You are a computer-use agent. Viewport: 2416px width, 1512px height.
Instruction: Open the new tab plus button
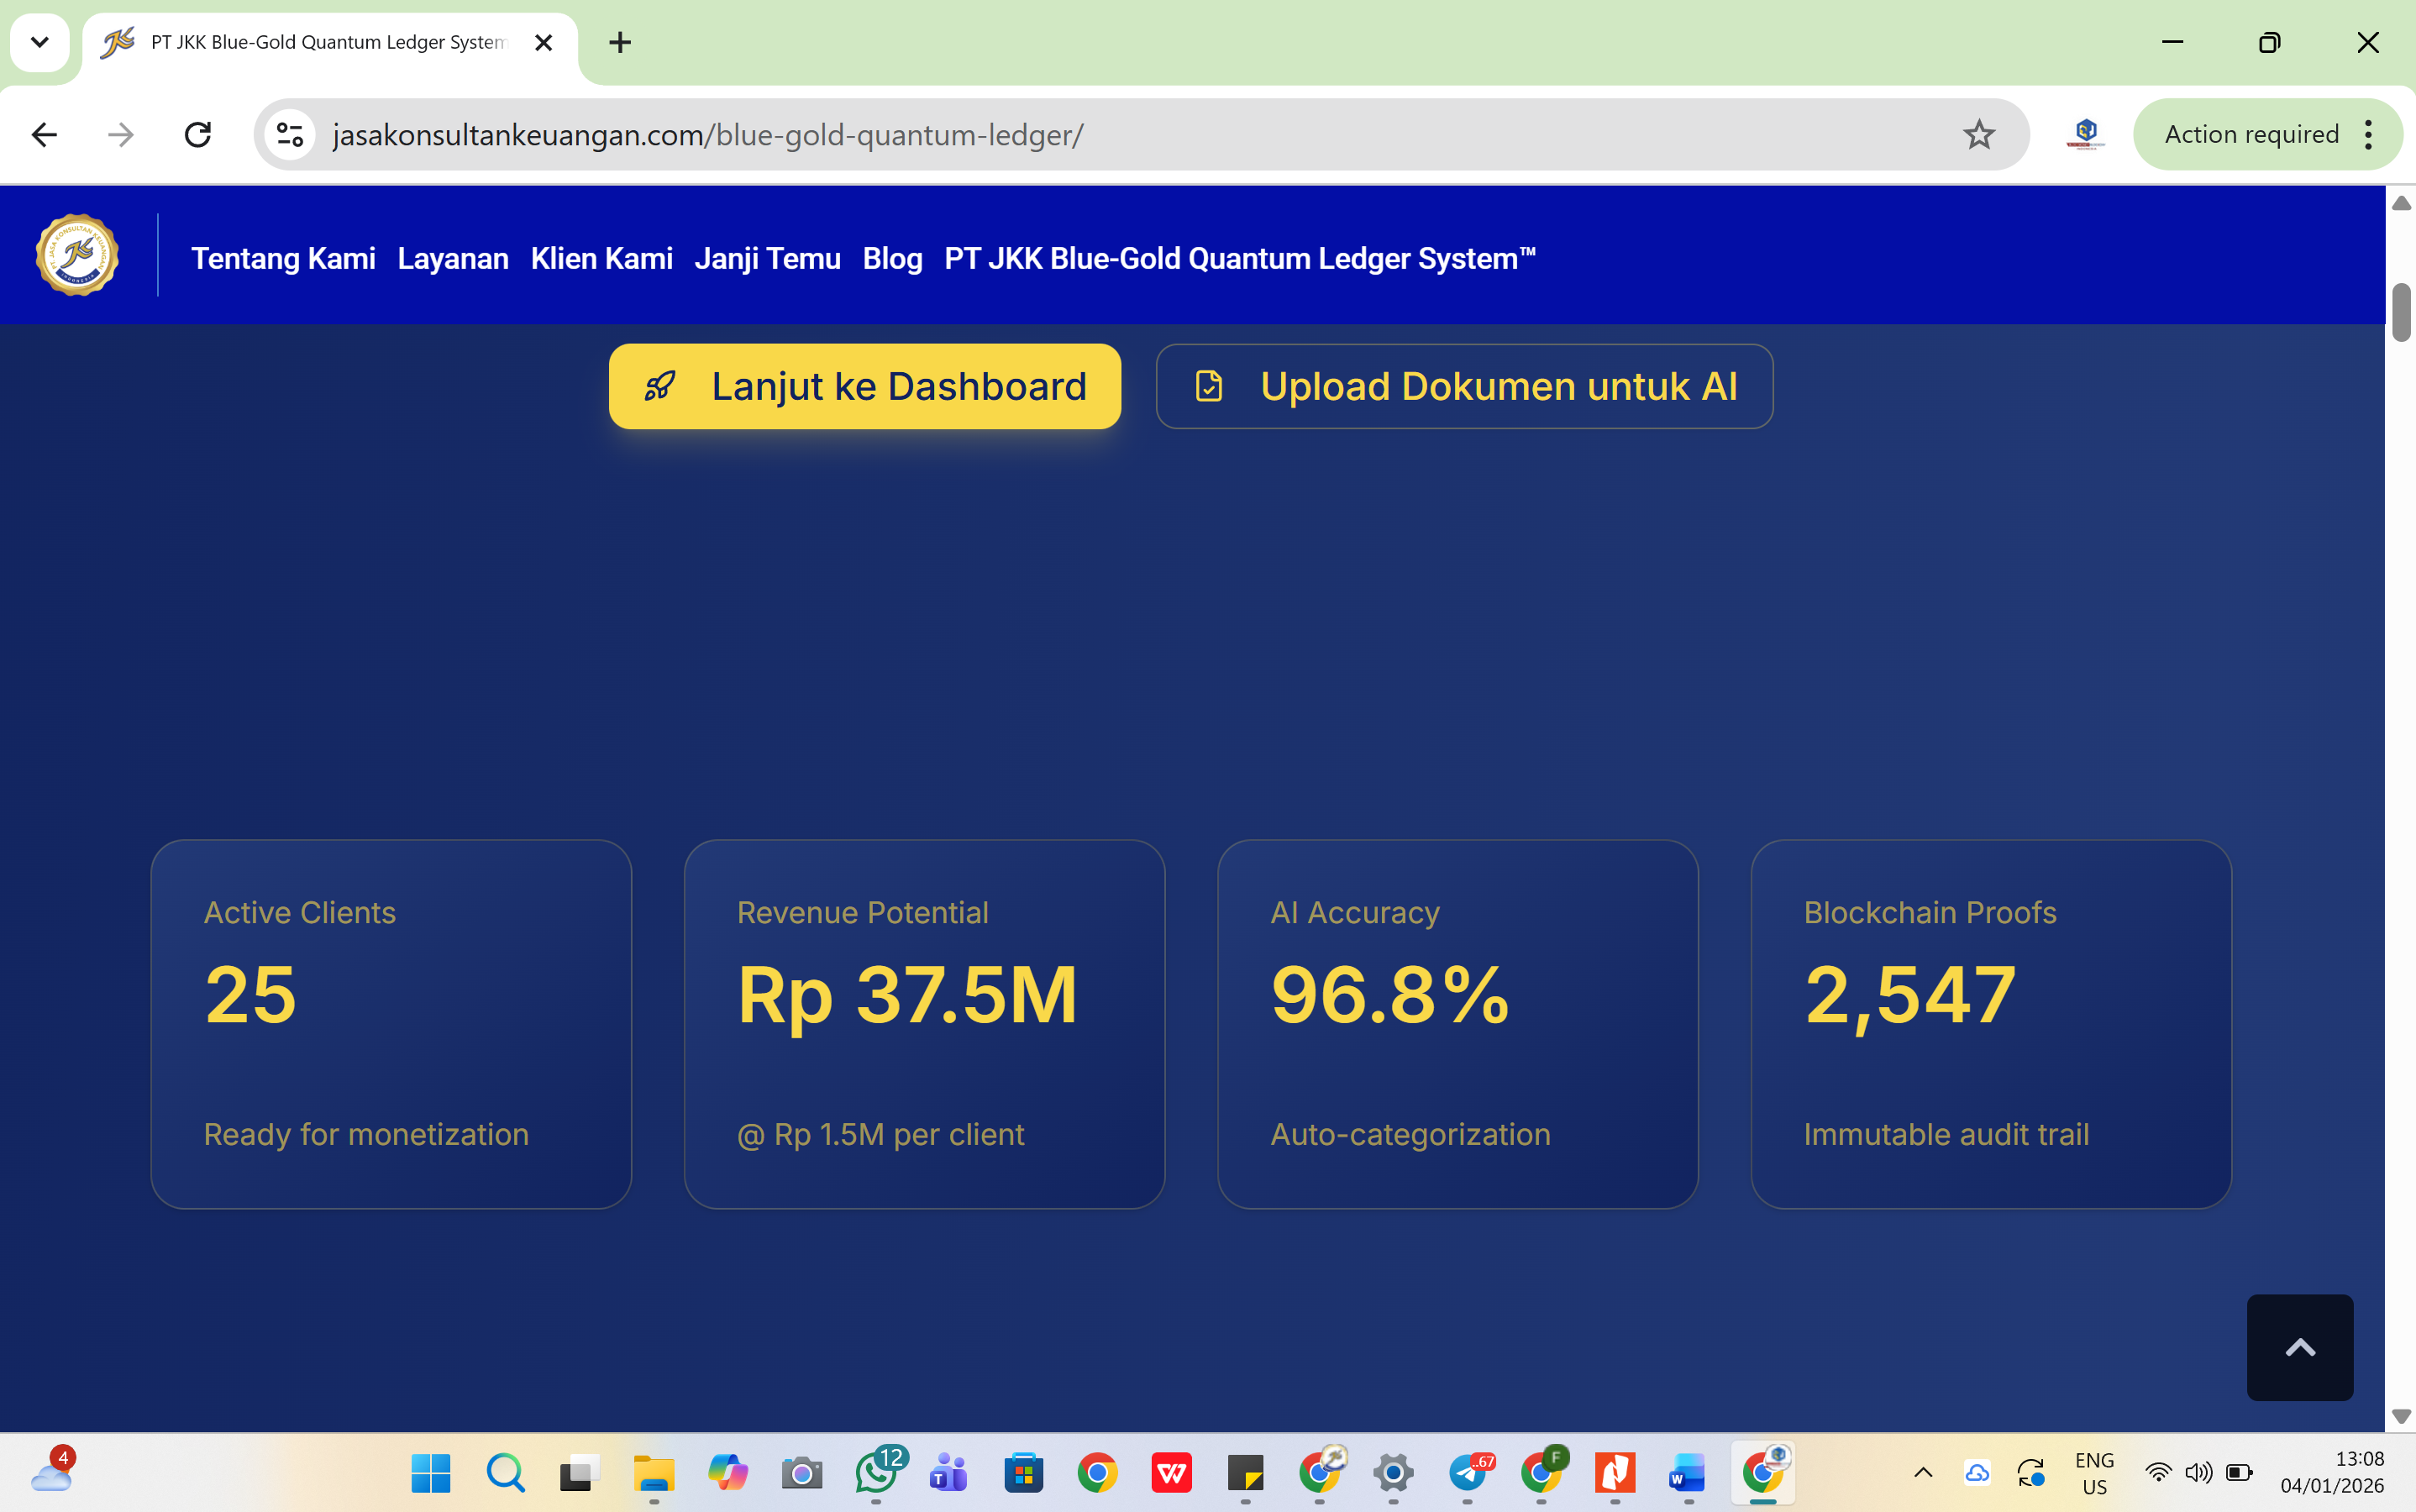click(620, 42)
